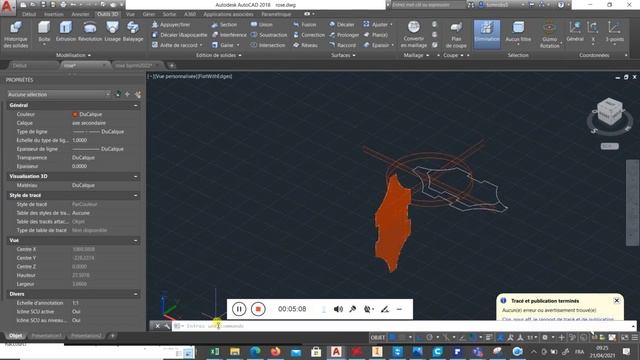Expand the Surfaces panel dropdown

(343, 55)
